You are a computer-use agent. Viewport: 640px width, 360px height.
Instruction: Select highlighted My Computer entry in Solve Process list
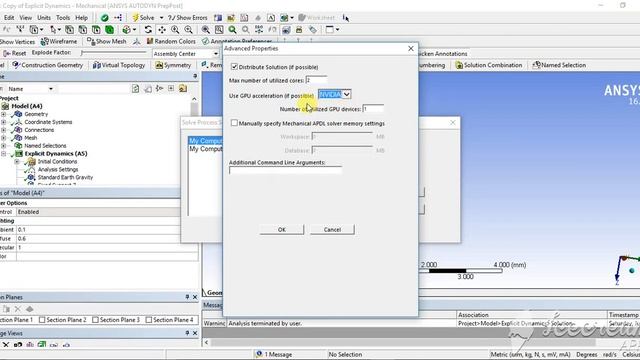click(205, 141)
